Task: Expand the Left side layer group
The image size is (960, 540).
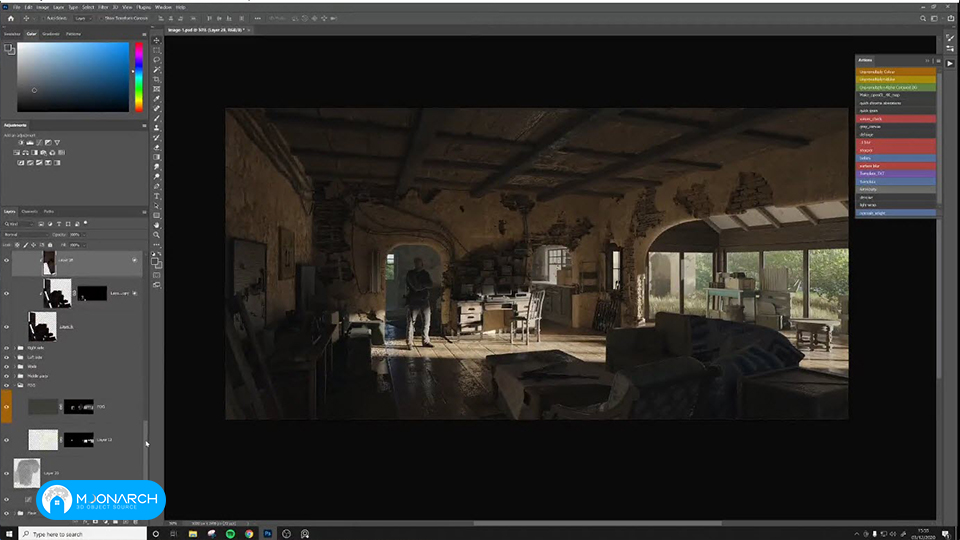Action: [x=15, y=357]
